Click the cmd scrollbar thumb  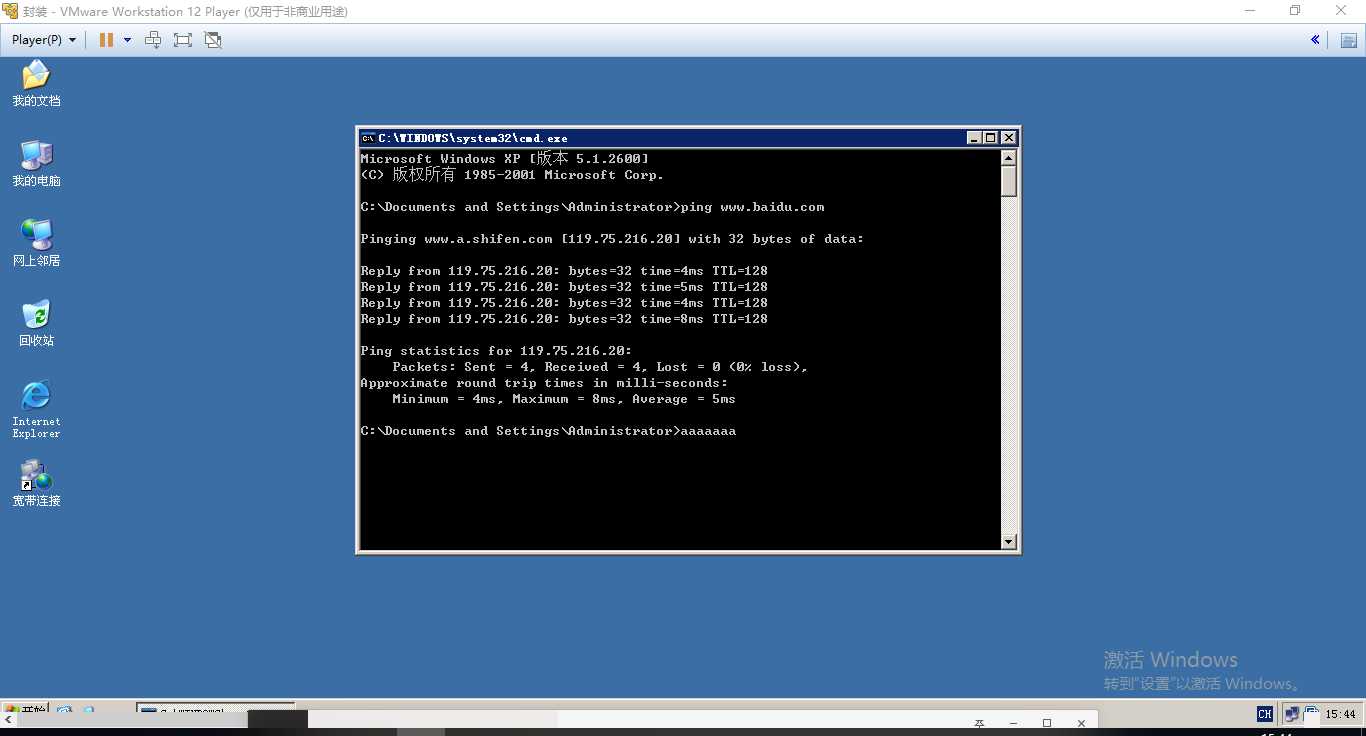1009,181
